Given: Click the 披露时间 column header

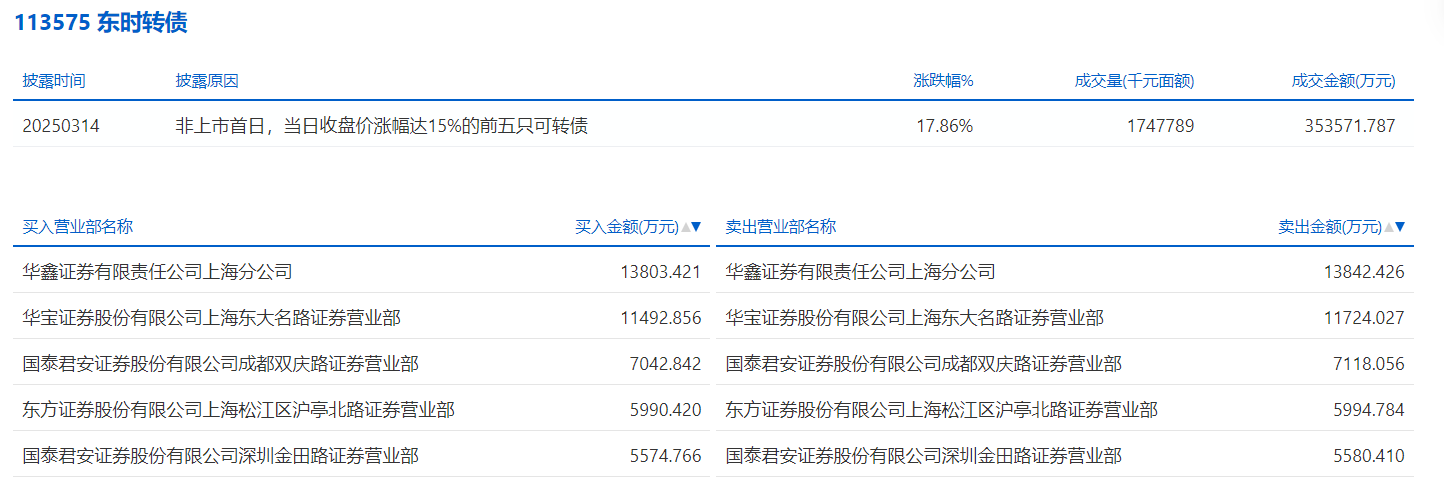Looking at the screenshot, I should click(x=54, y=81).
